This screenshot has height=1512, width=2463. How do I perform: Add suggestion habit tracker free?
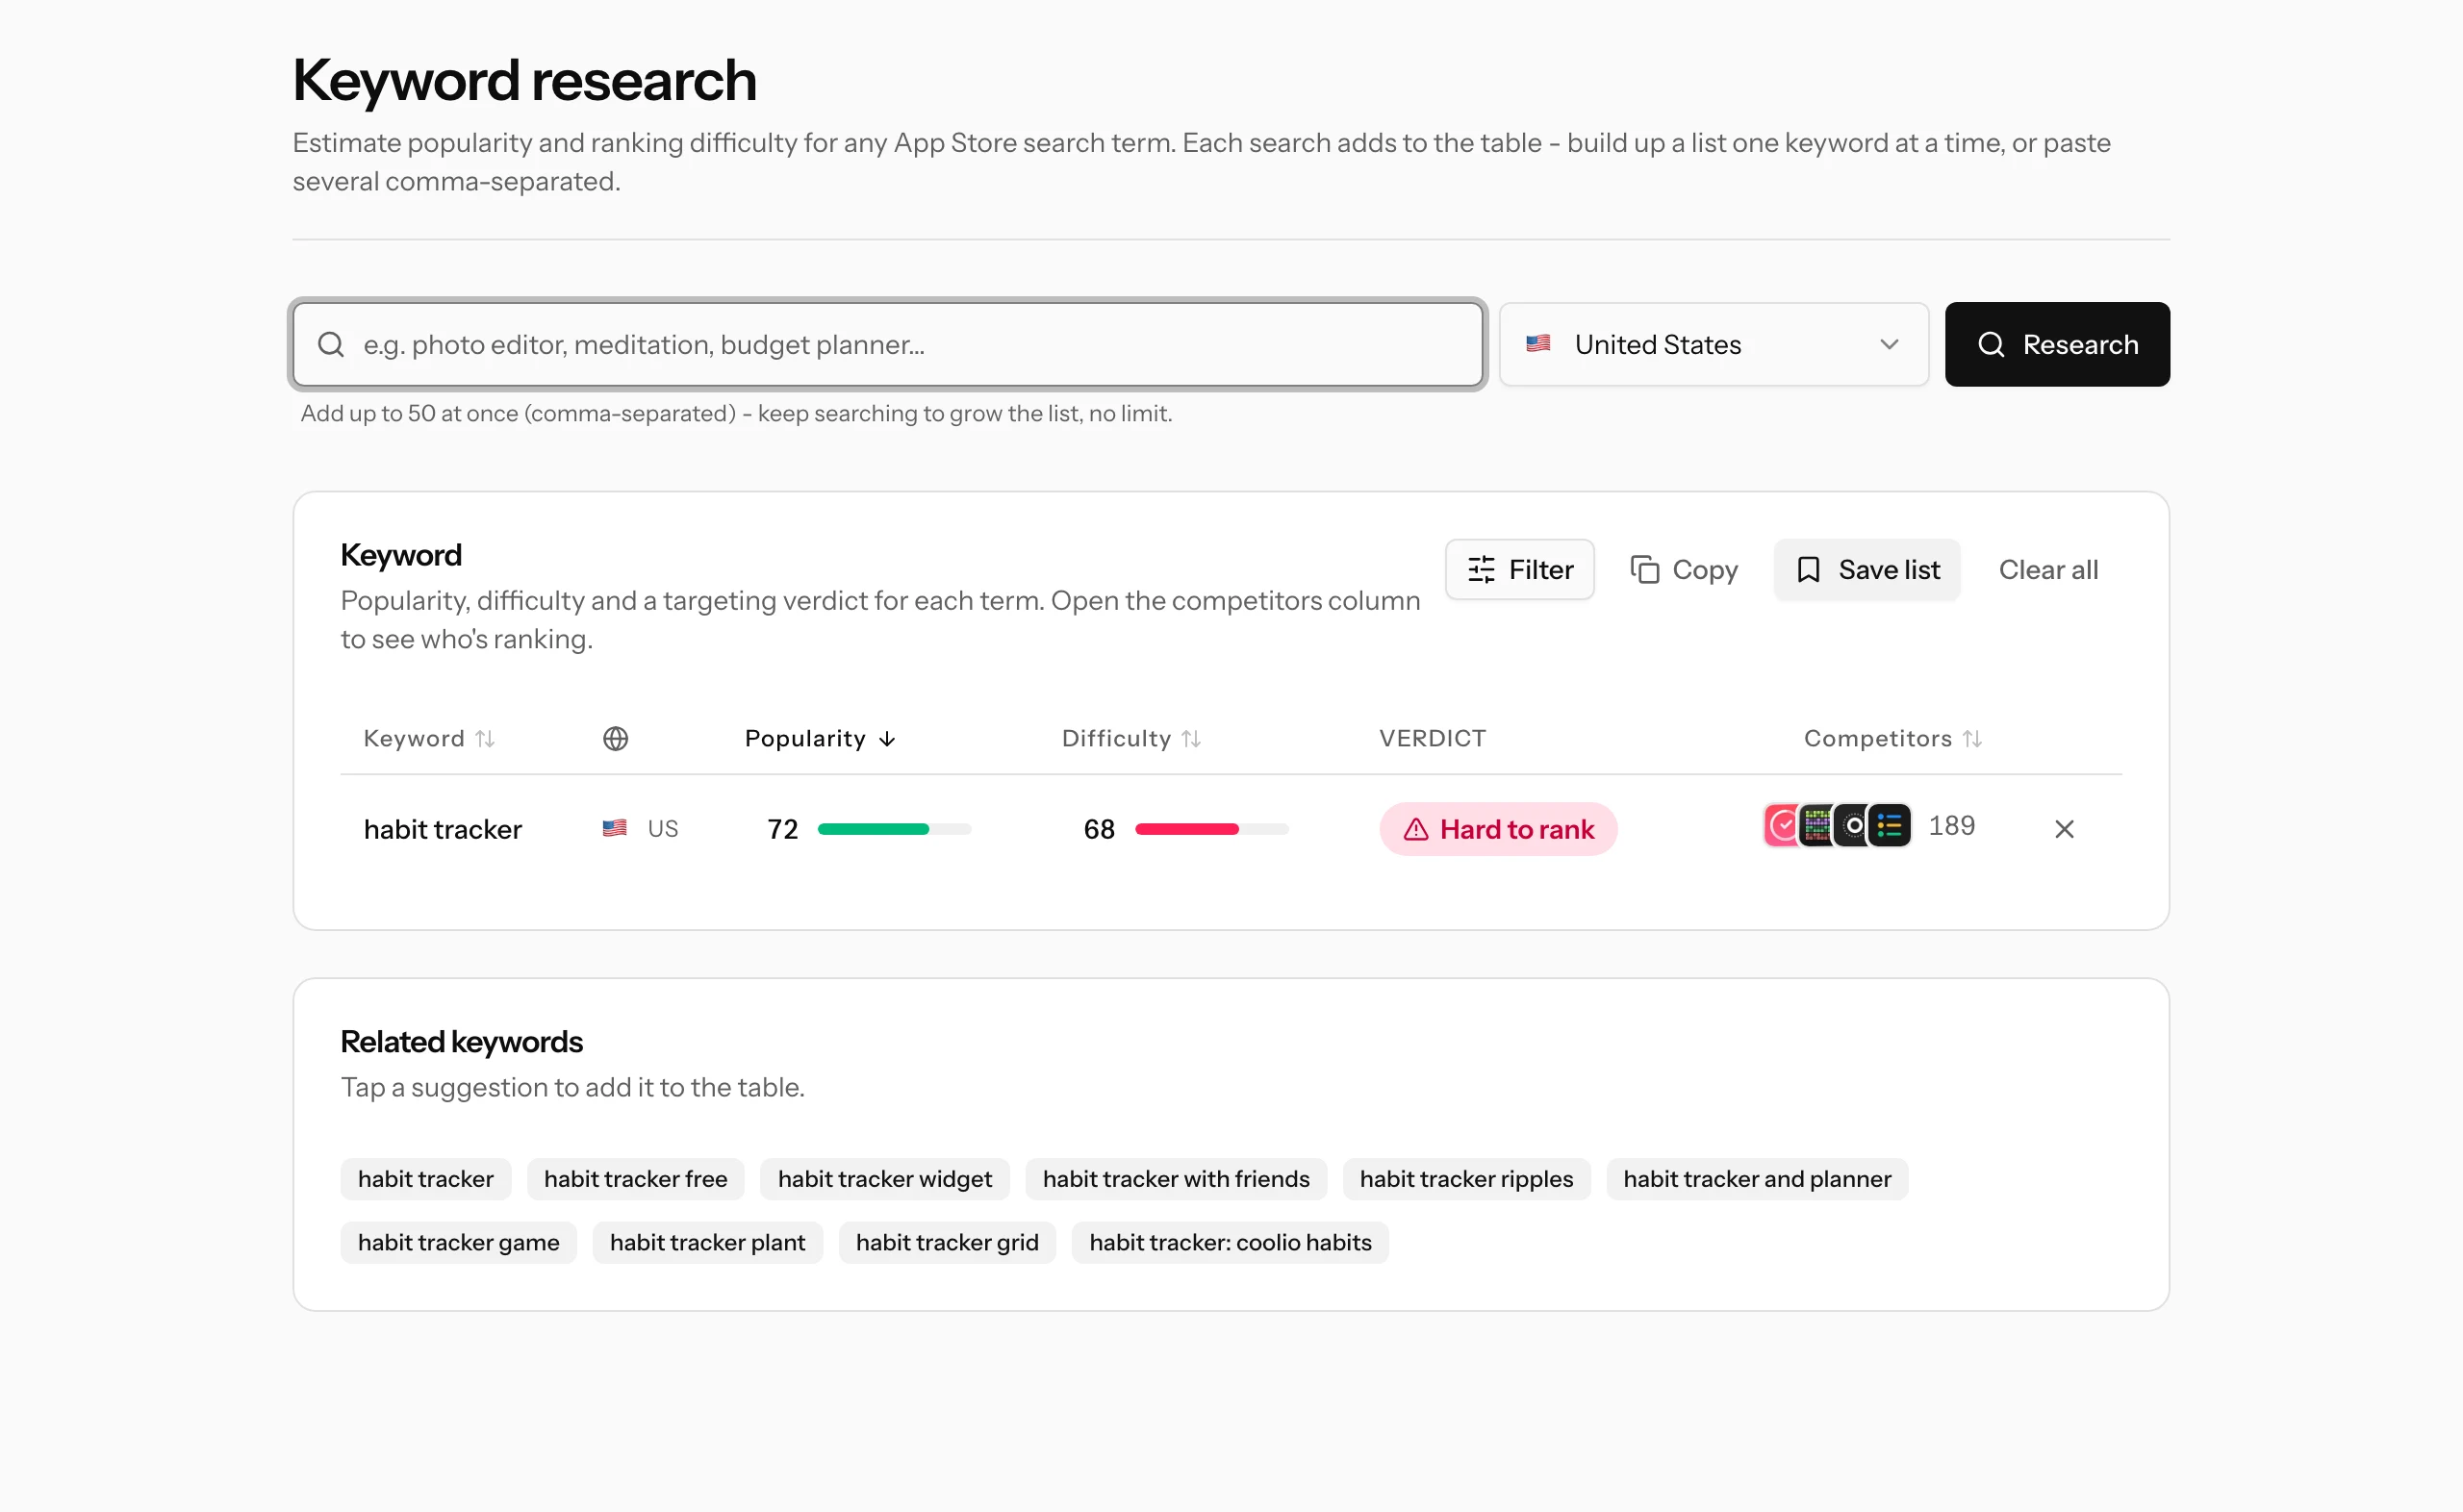click(635, 1179)
